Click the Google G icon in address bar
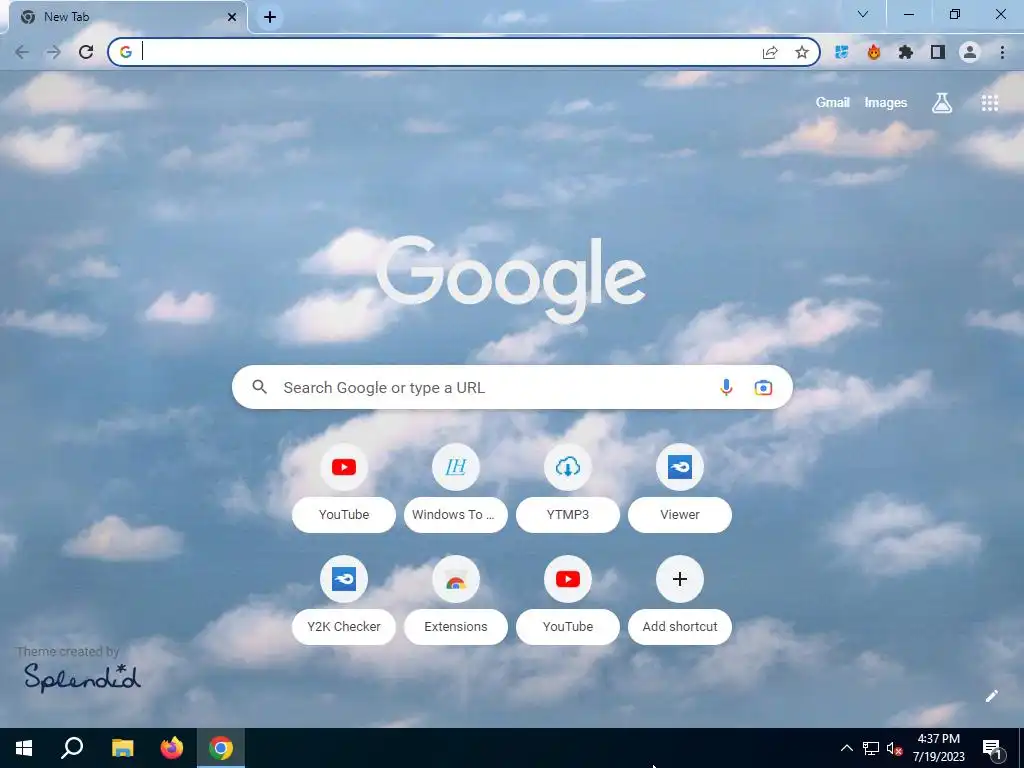Viewport: 1024px width, 768px height. [x=126, y=52]
